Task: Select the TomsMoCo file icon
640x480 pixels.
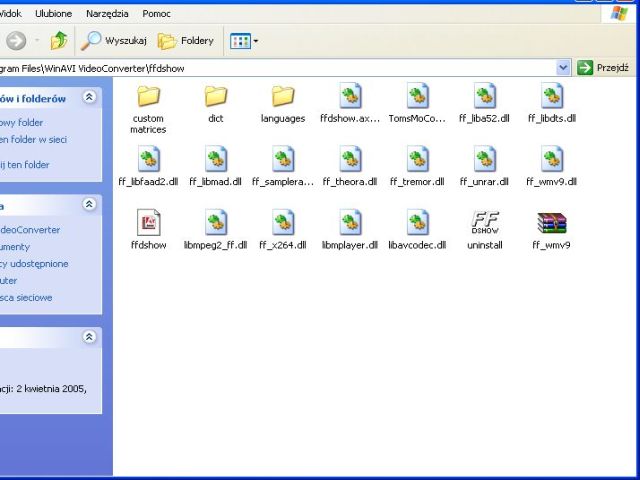Action: point(417,96)
